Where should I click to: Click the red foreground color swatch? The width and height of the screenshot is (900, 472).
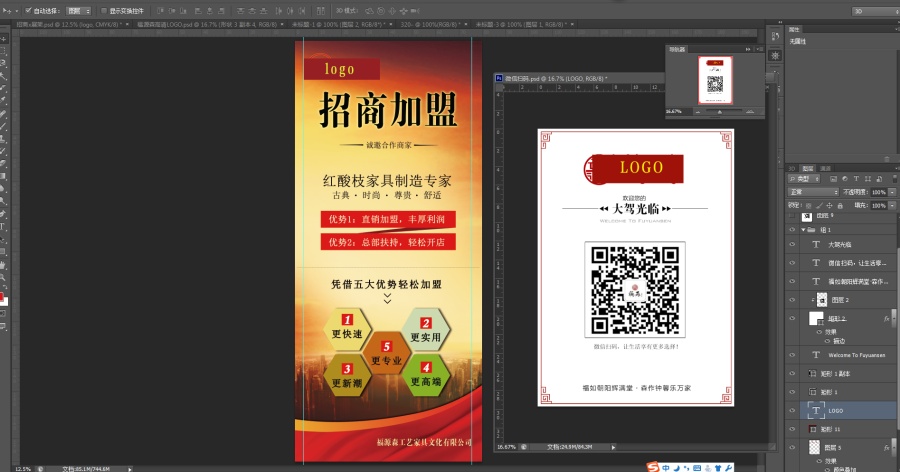point(2,296)
